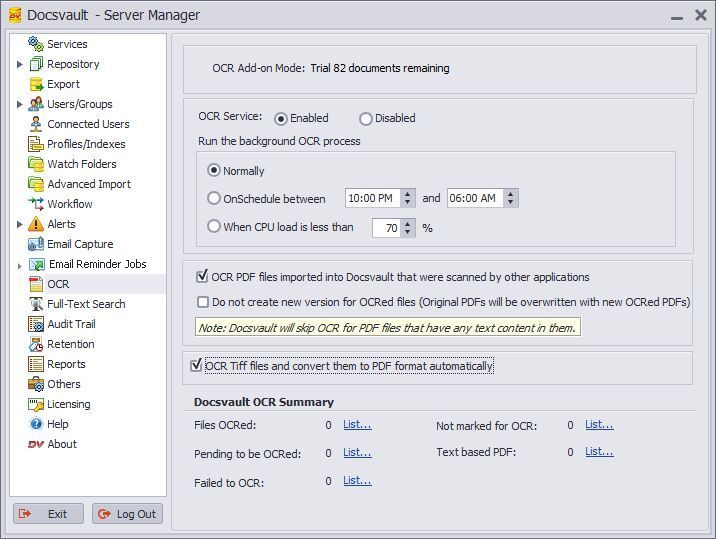Click the Email Capture icon
The height and width of the screenshot is (539, 716).
point(36,244)
